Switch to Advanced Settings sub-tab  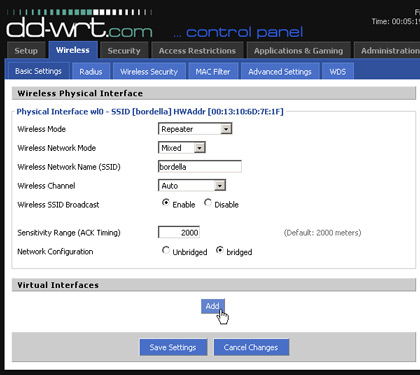280,71
